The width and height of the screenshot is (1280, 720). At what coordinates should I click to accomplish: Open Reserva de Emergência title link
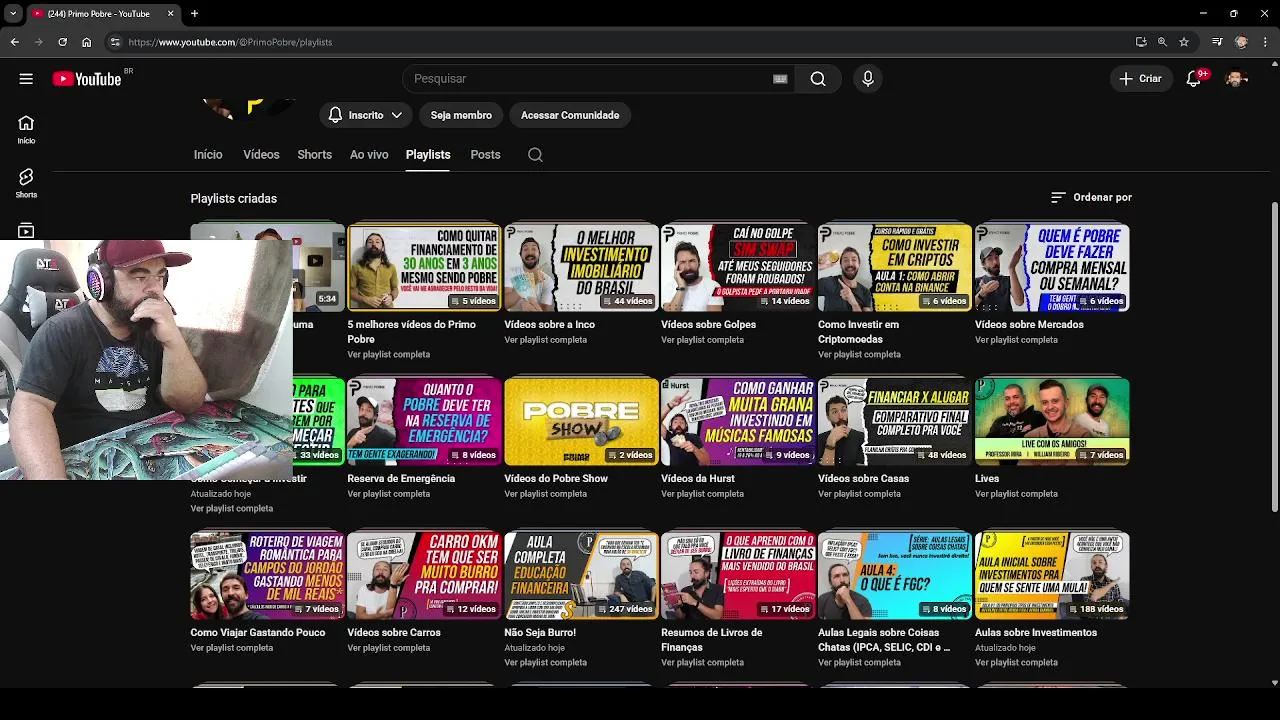(401, 479)
